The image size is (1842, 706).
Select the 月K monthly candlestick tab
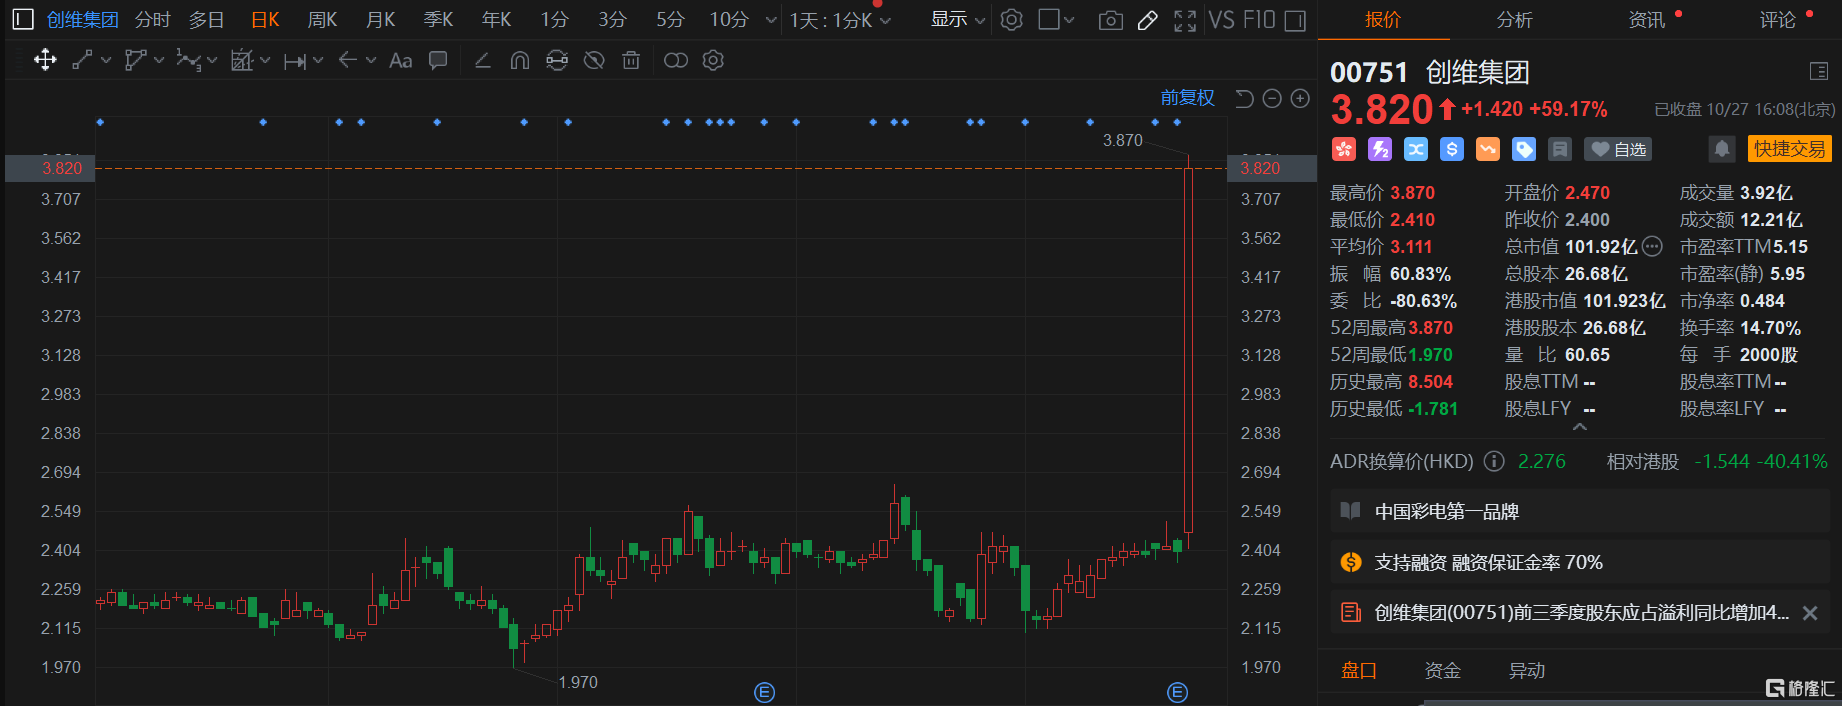(x=381, y=20)
